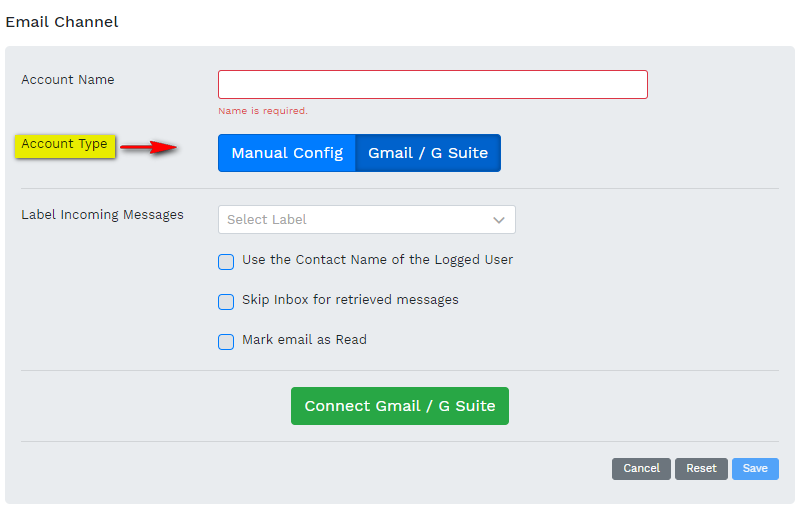This screenshot has width=810, height=522.
Task: Click the Account Name field label
Action: [x=68, y=80]
